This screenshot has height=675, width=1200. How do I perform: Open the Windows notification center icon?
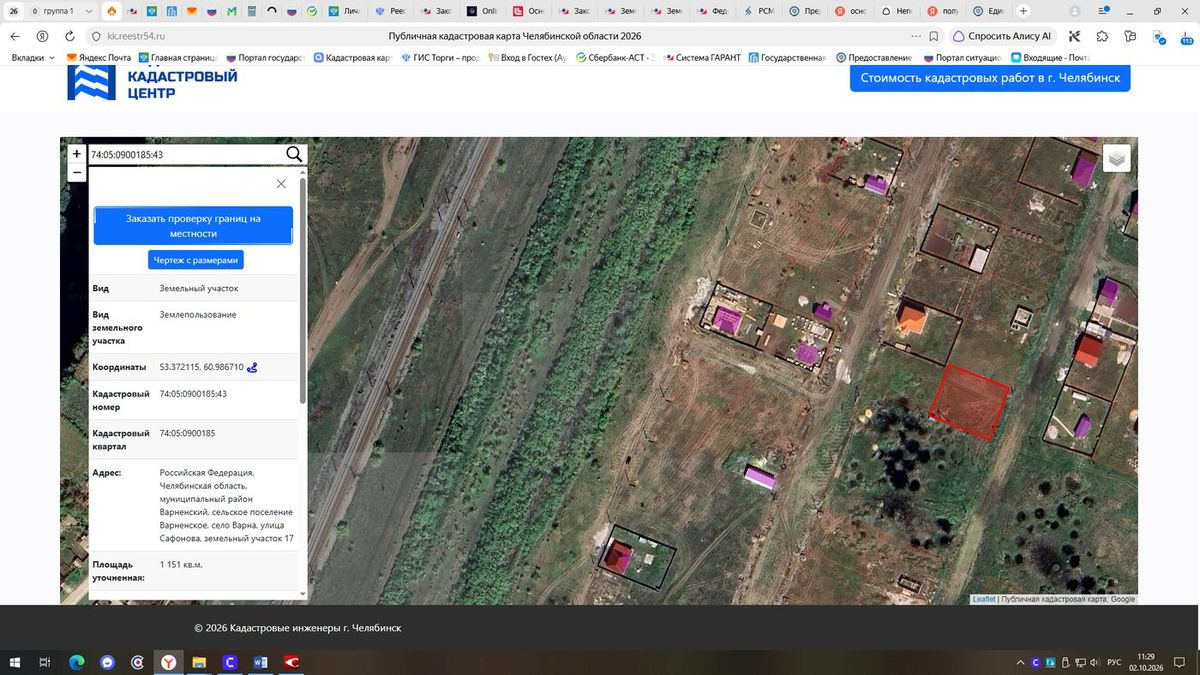[1179, 662]
